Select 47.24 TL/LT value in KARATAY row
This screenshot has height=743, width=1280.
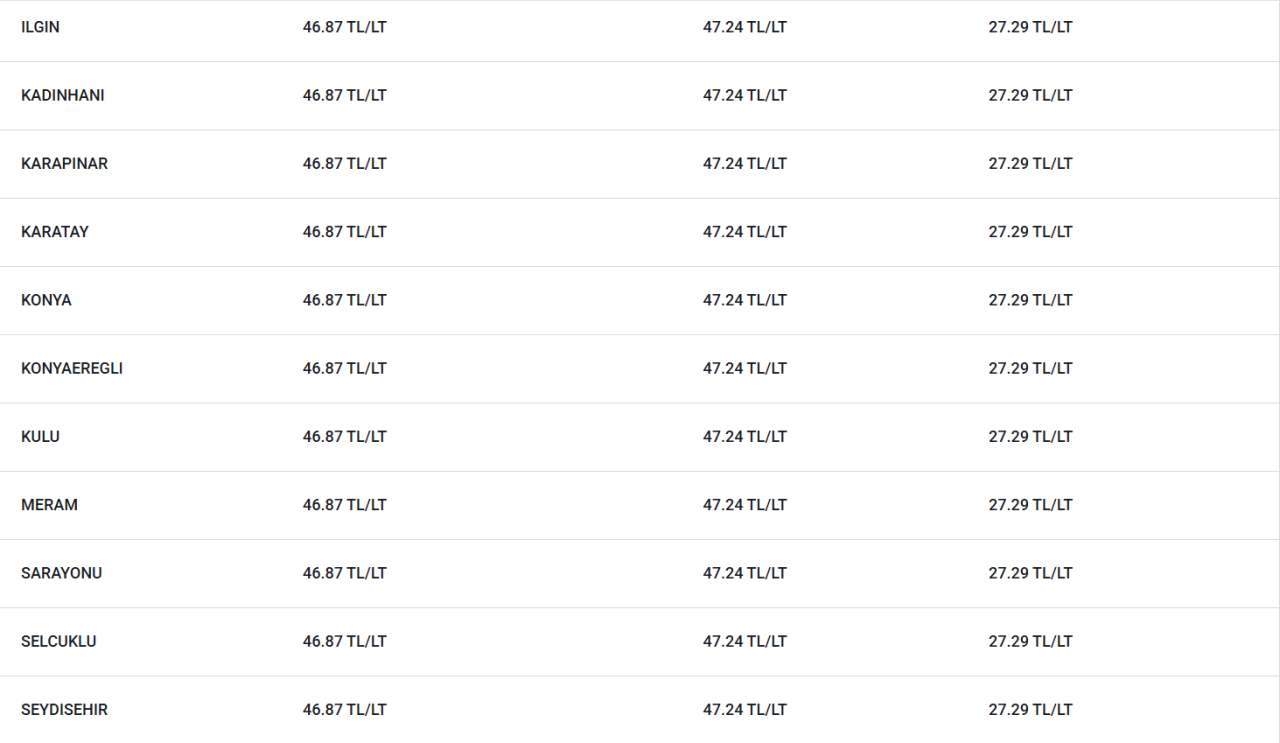[x=745, y=231]
